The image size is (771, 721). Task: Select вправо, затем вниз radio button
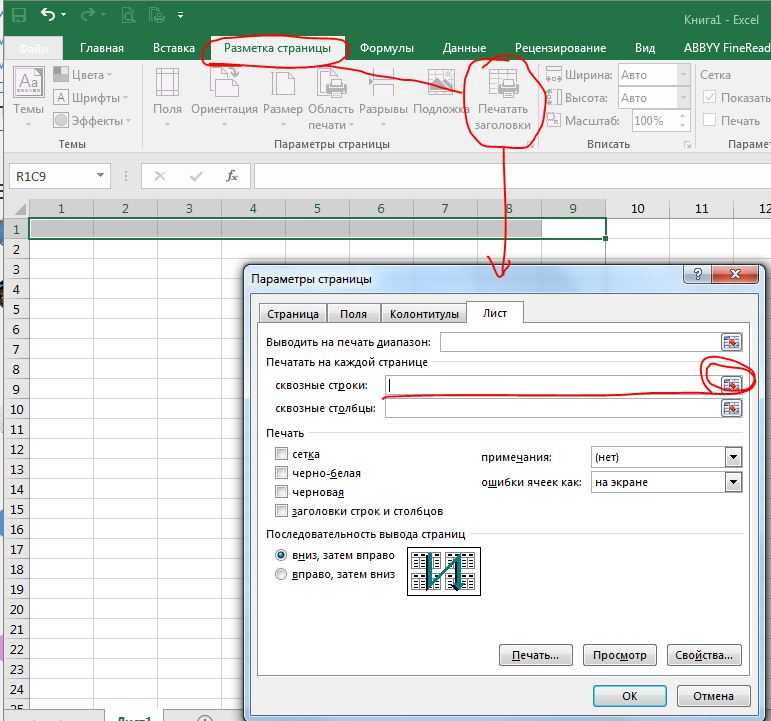click(x=280, y=574)
